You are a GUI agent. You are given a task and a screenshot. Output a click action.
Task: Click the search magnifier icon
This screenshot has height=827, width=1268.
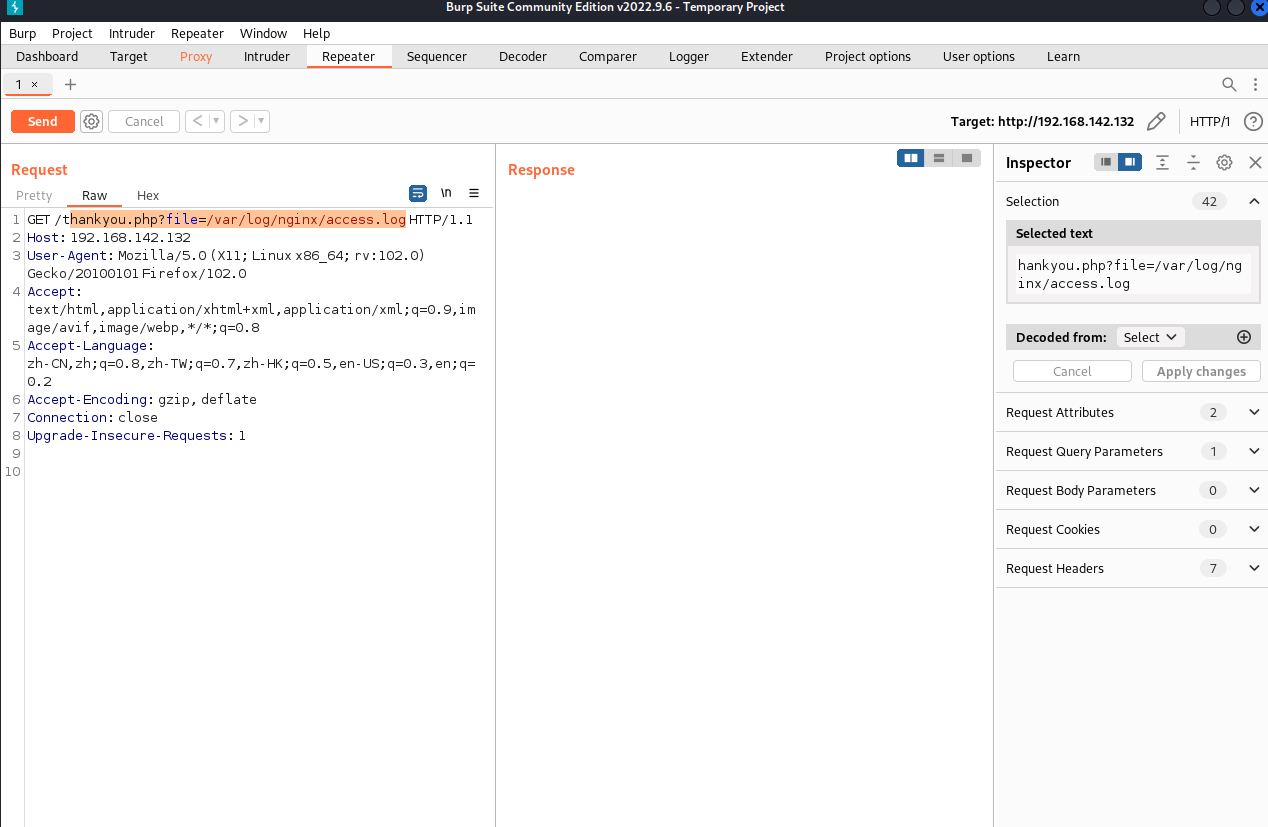[x=1229, y=84]
